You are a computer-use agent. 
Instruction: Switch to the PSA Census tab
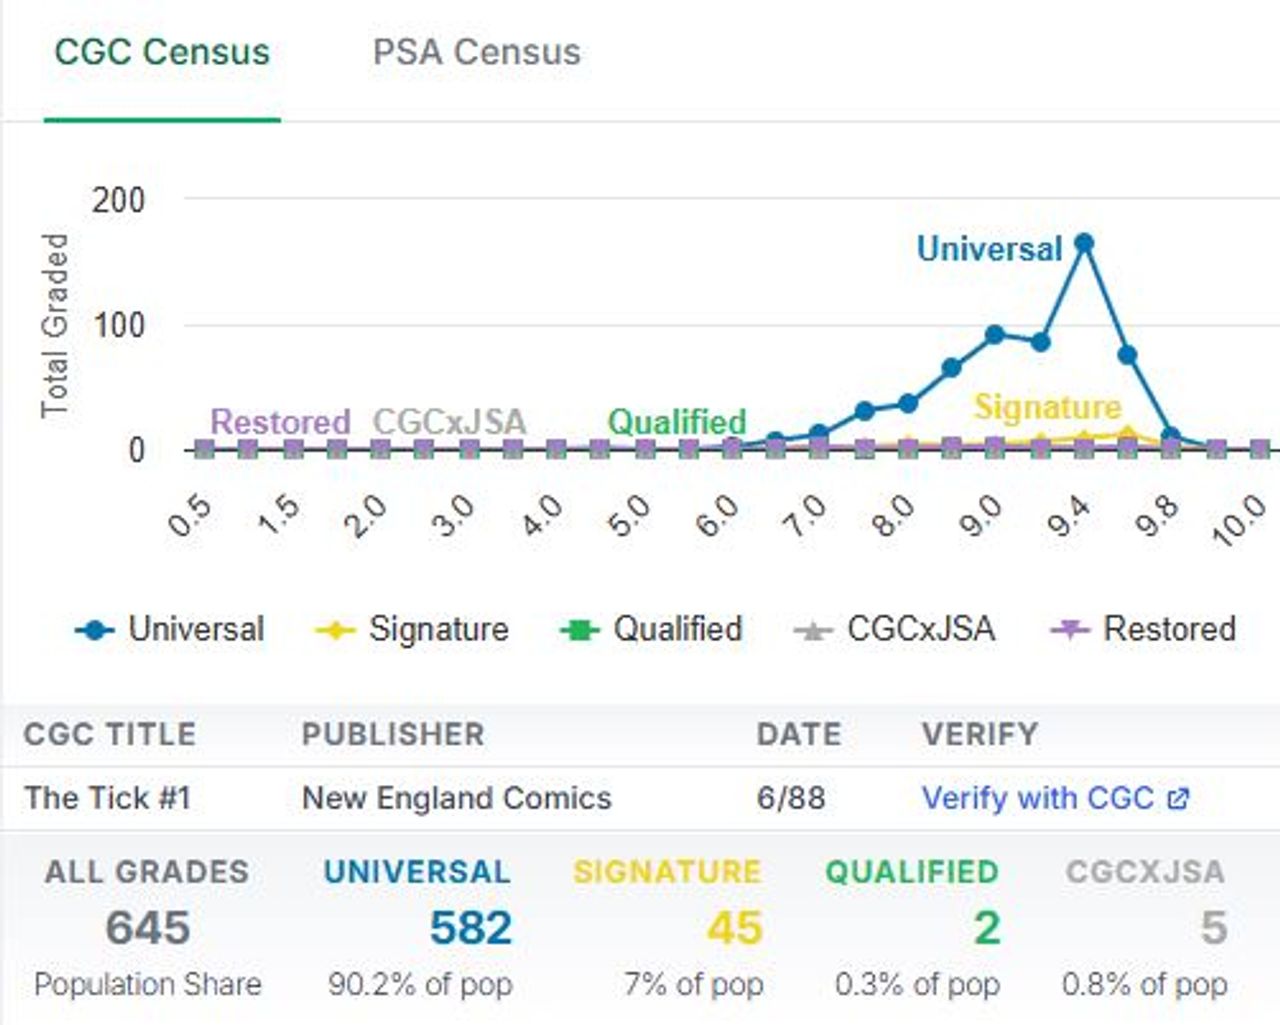pyautogui.click(x=476, y=52)
